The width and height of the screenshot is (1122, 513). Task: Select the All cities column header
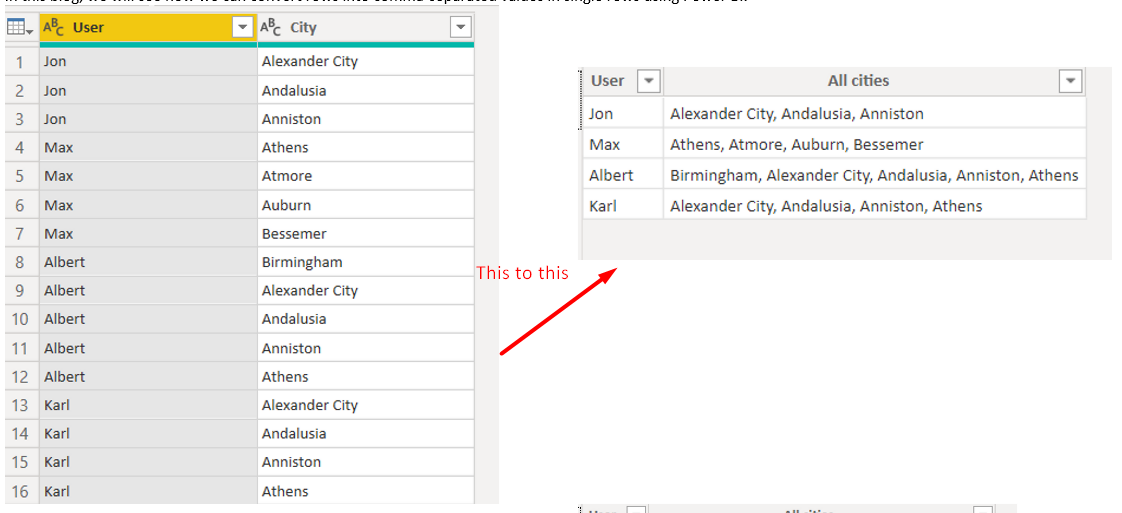[873, 81]
